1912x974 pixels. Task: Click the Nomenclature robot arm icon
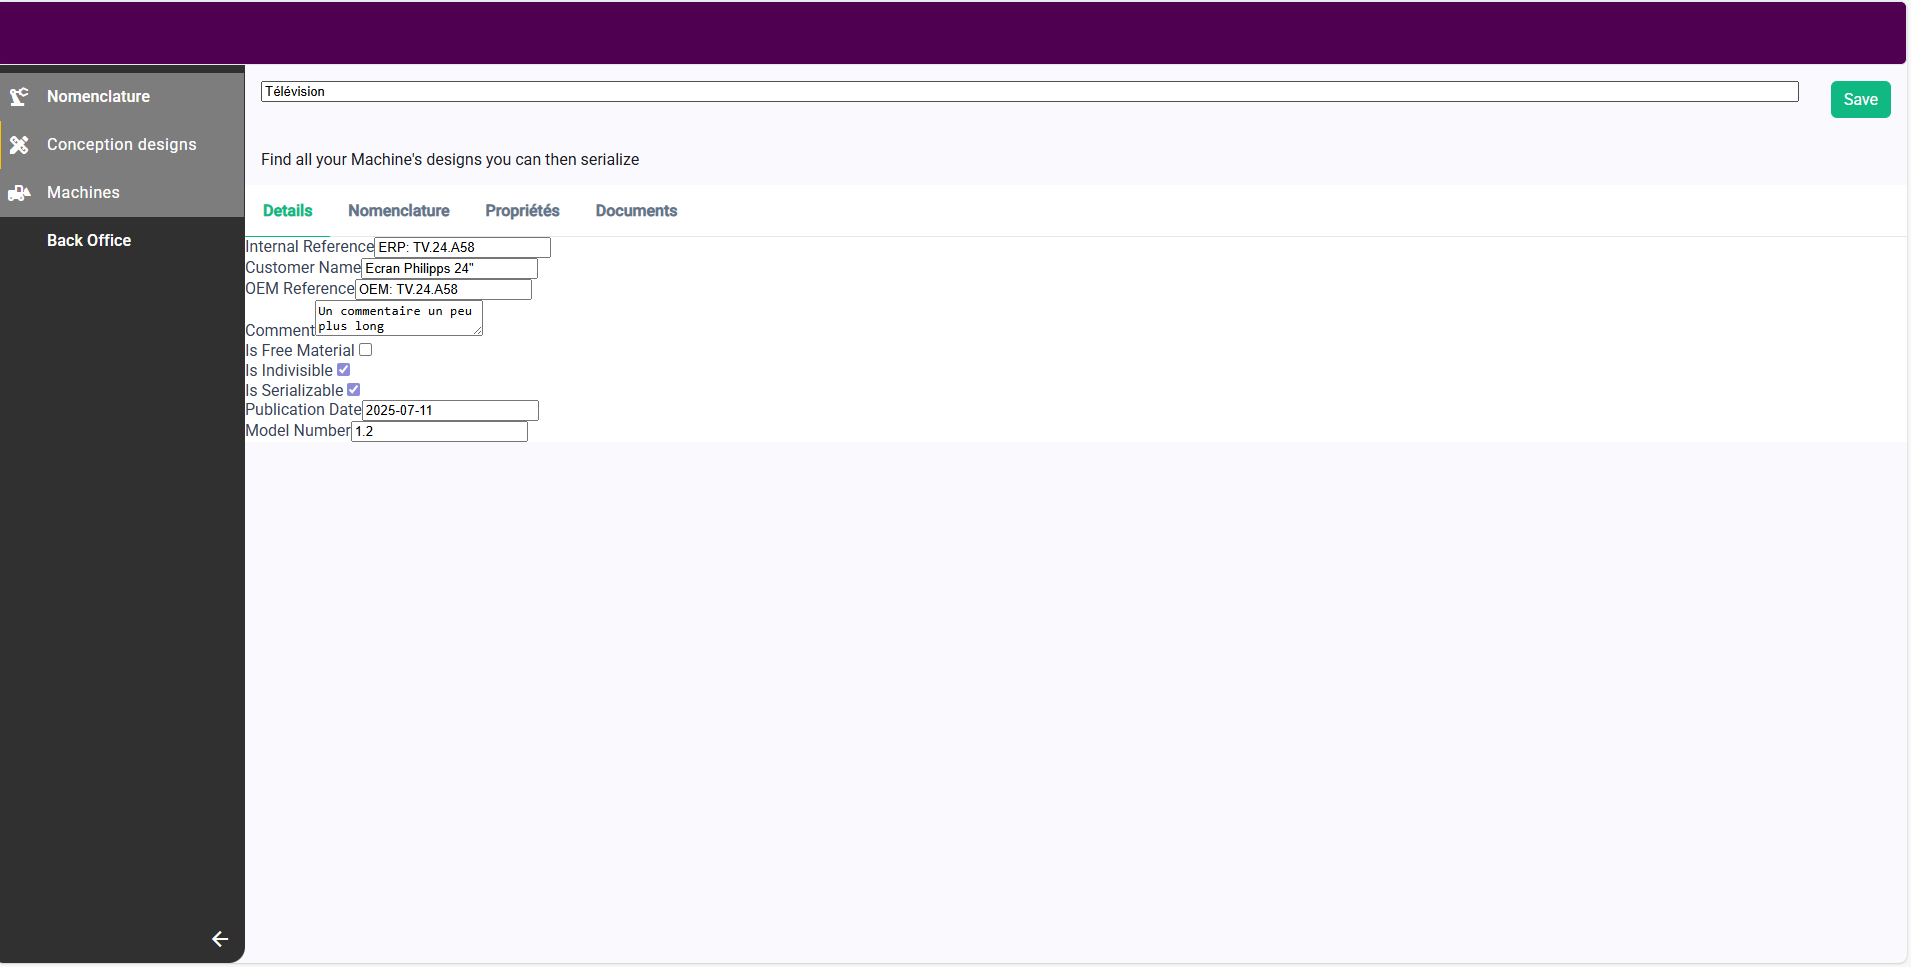point(19,97)
